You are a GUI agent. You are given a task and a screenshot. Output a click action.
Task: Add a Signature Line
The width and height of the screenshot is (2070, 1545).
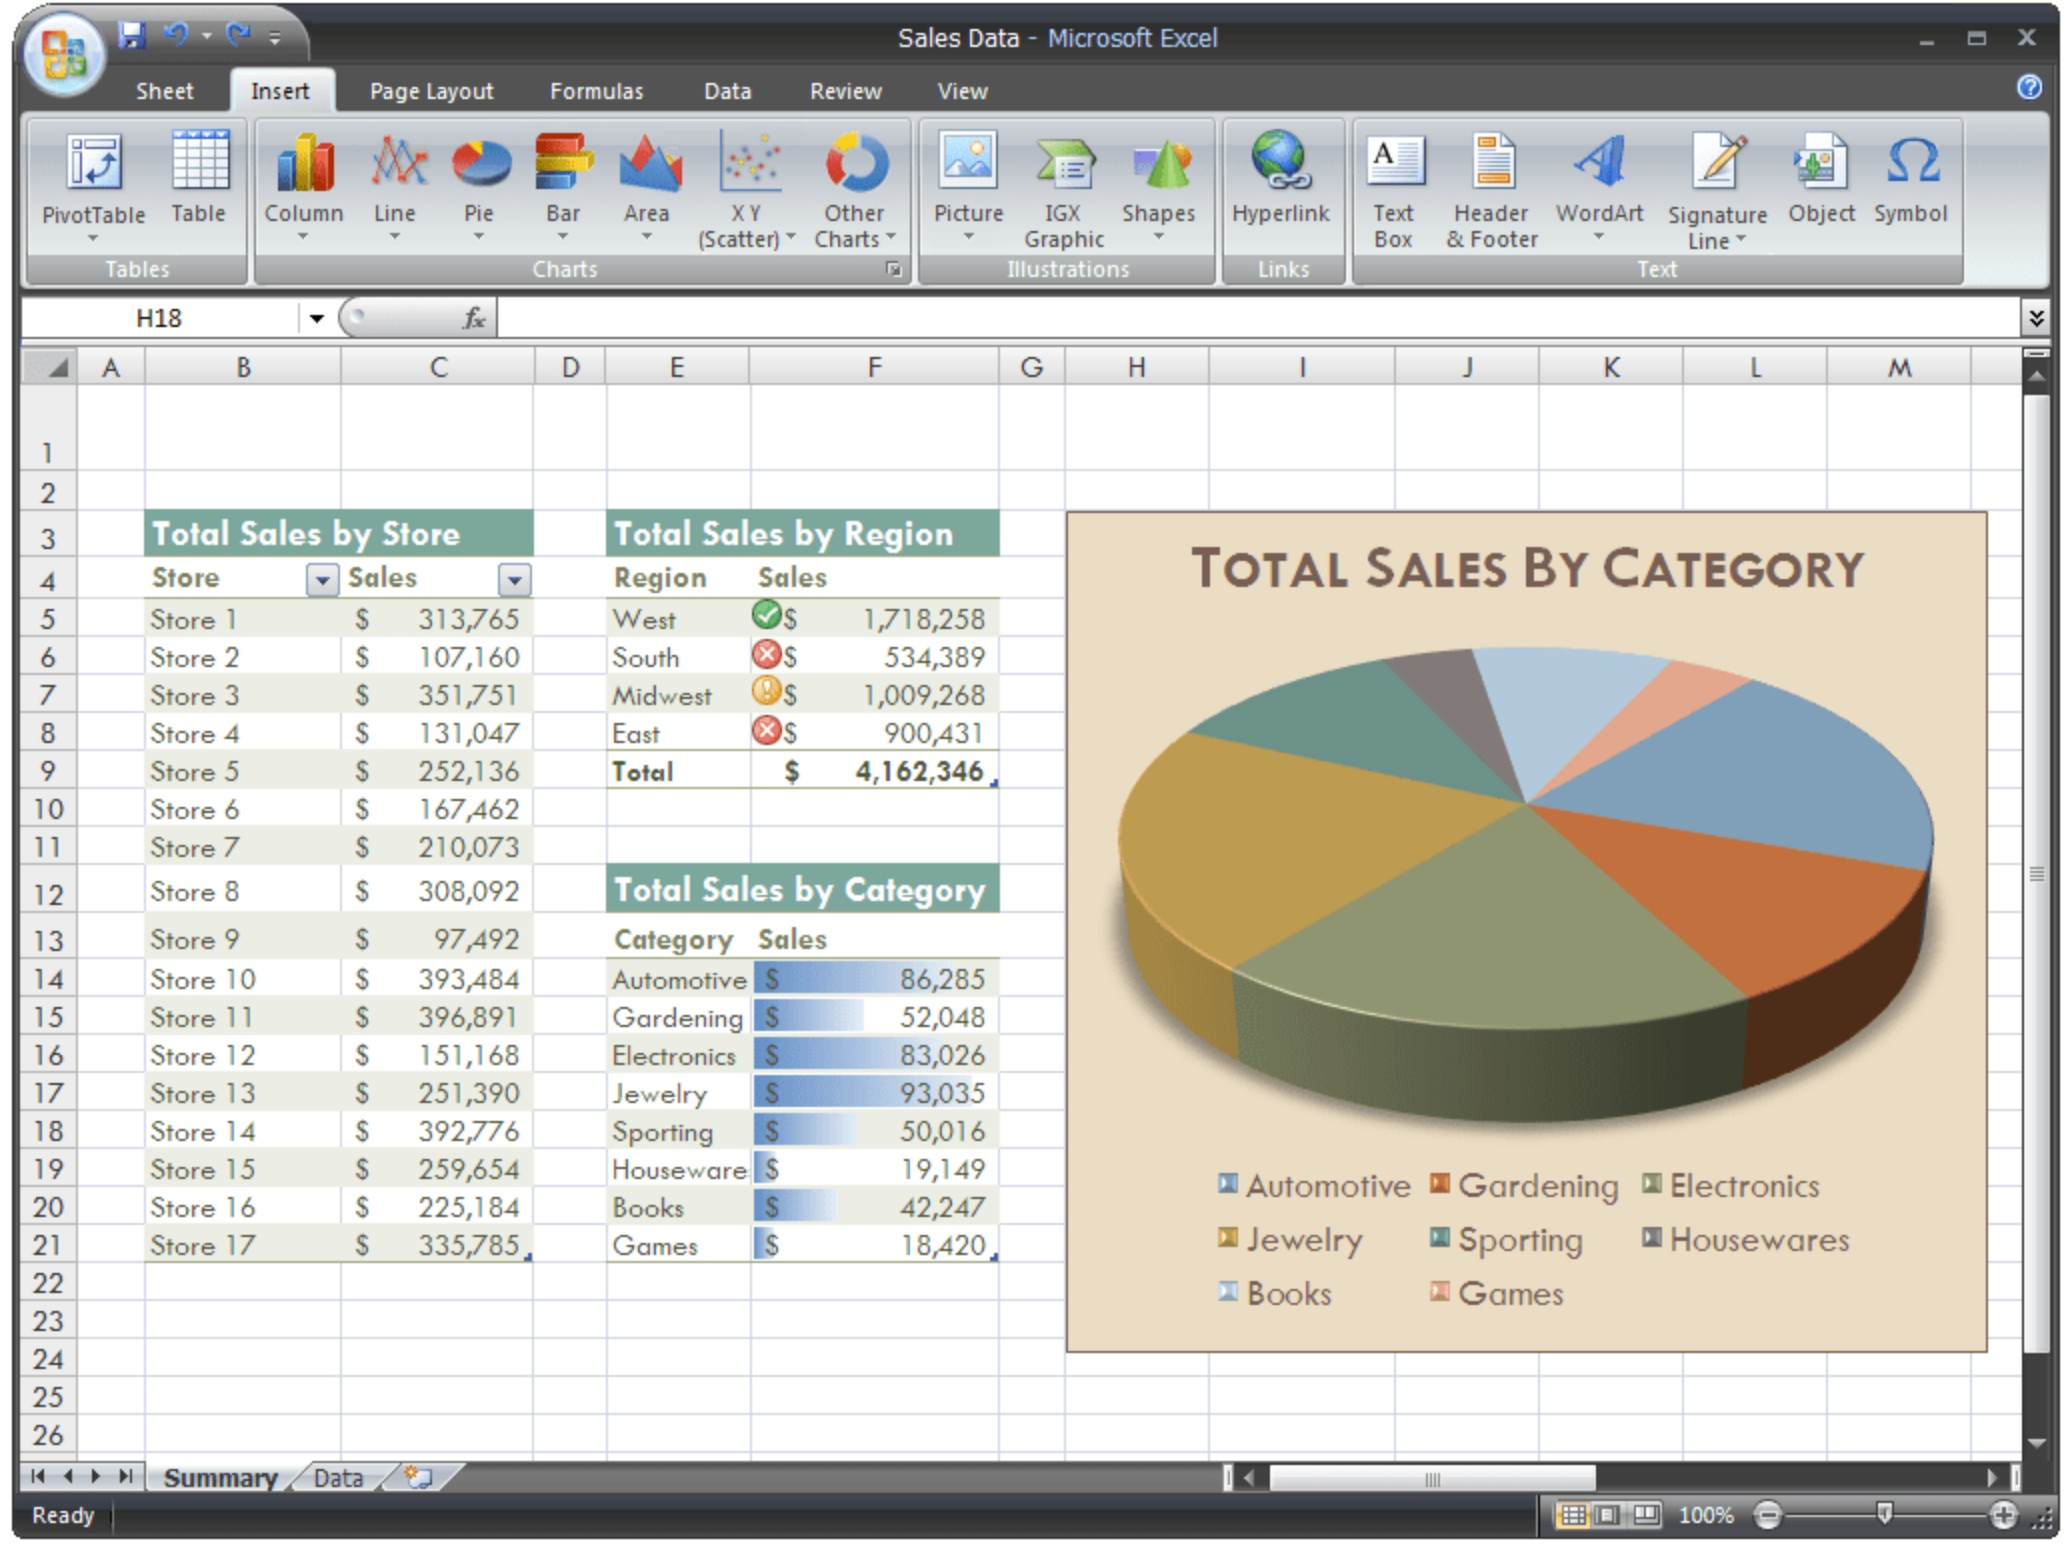[1717, 190]
